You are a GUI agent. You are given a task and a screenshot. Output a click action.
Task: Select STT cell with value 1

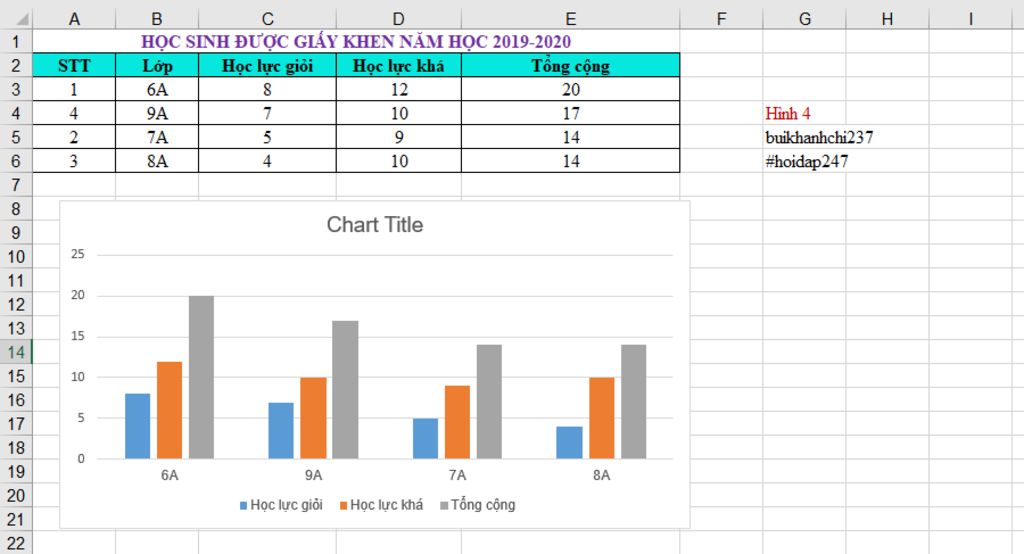tap(74, 90)
